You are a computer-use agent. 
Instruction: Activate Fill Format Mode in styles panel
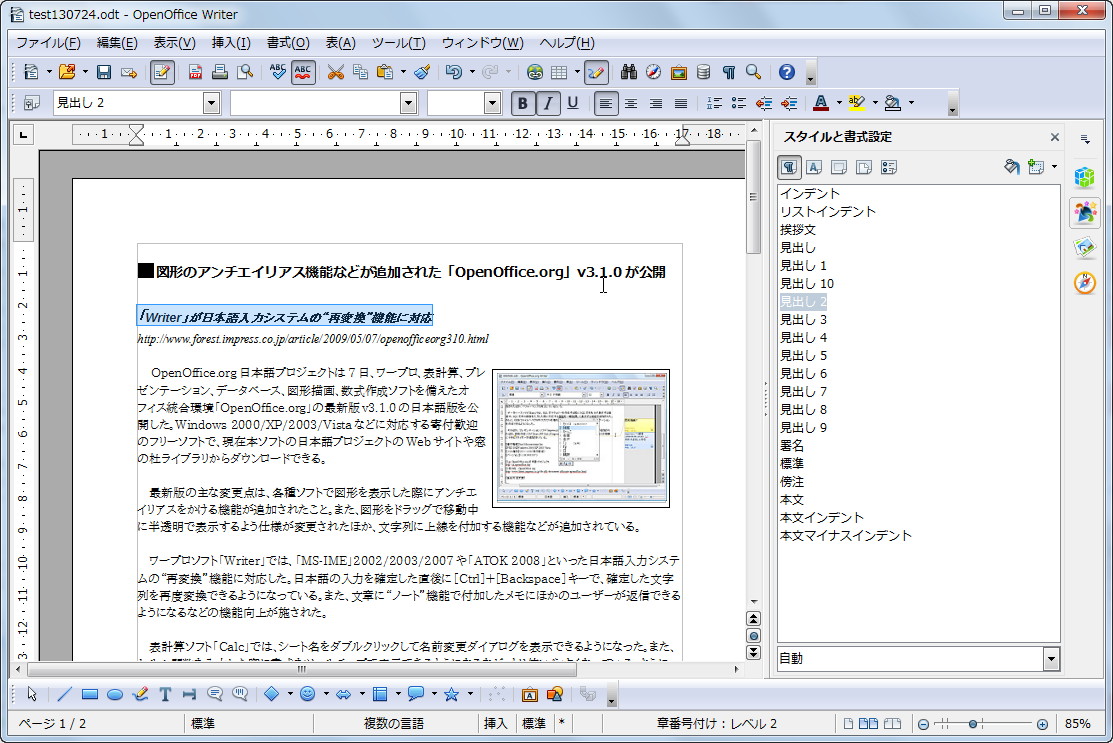[1011, 167]
